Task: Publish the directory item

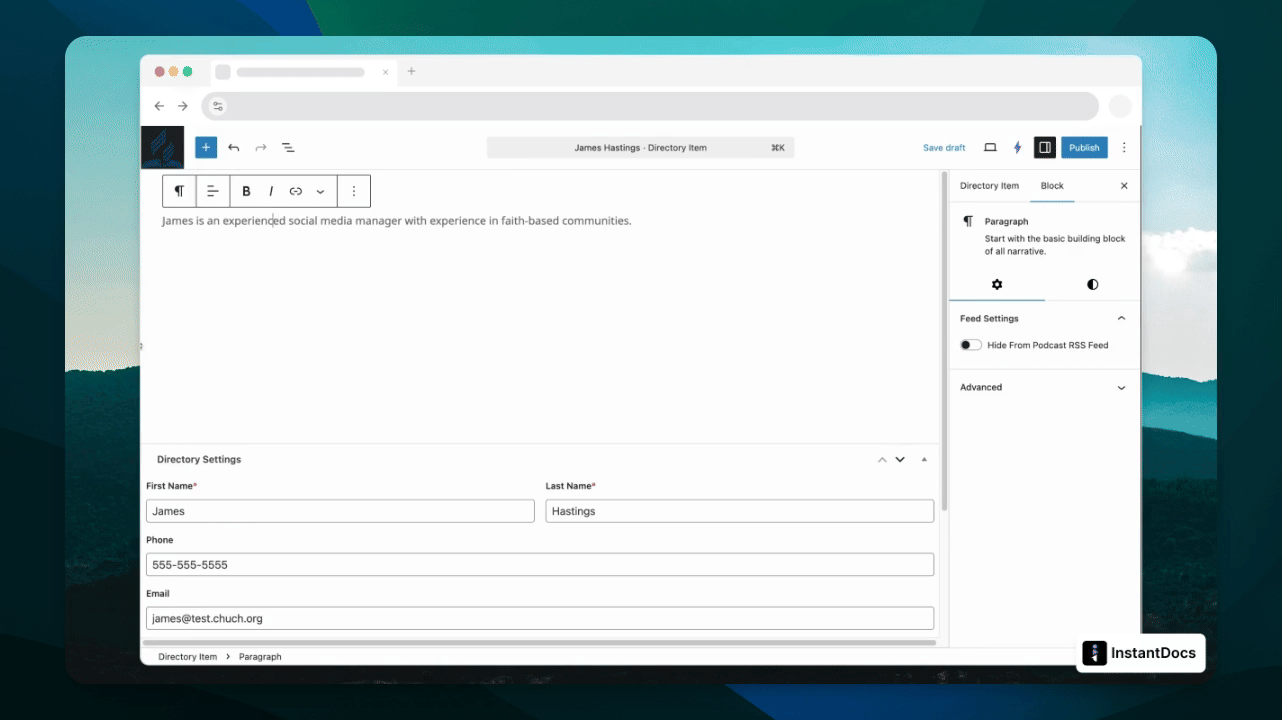Action: click(1084, 147)
